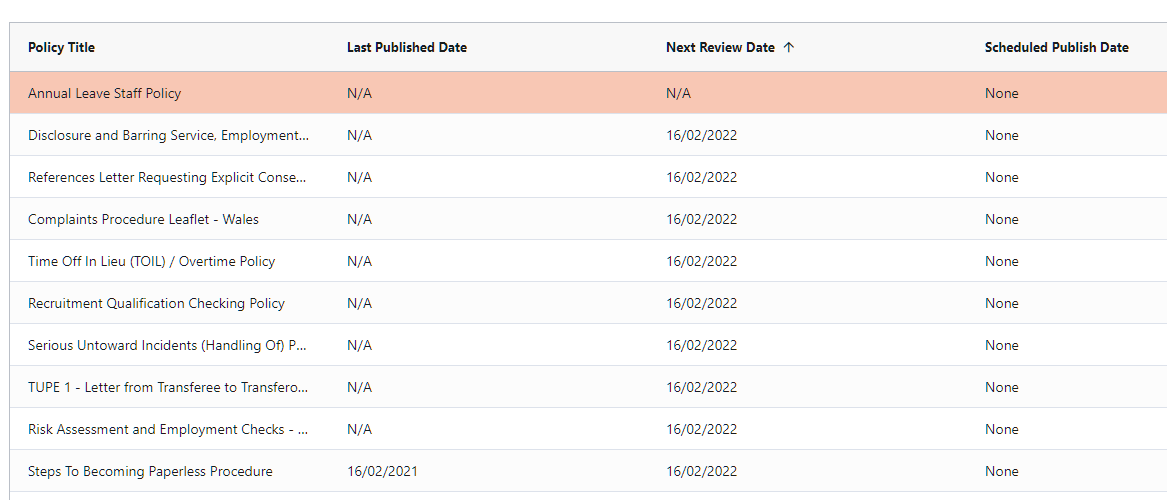Click Last Published N/A for Complaints Procedure row
The width and height of the screenshot is (1167, 500).
point(359,219)
